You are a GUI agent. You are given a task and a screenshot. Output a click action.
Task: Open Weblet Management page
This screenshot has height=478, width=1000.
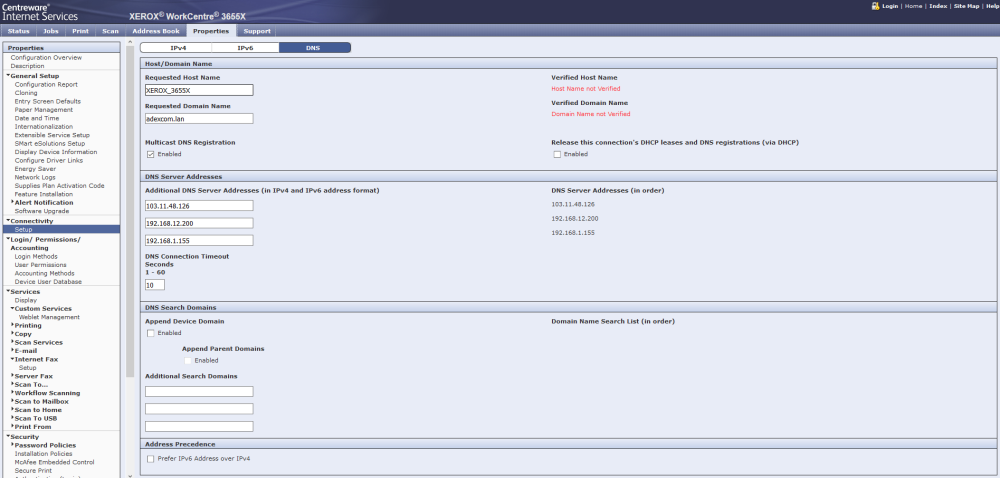pos(49,317)
